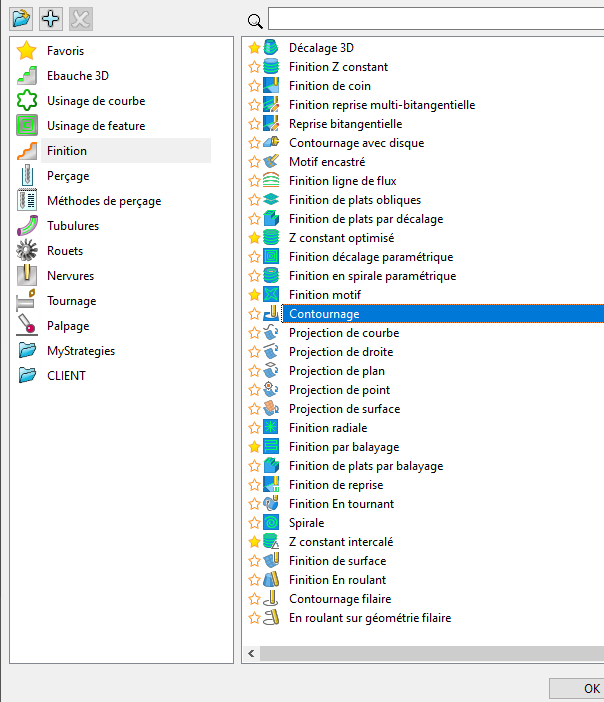The height and width of the screenshot is (702, 604).
Task: Open the Favoris category
Action: point(65,51)
